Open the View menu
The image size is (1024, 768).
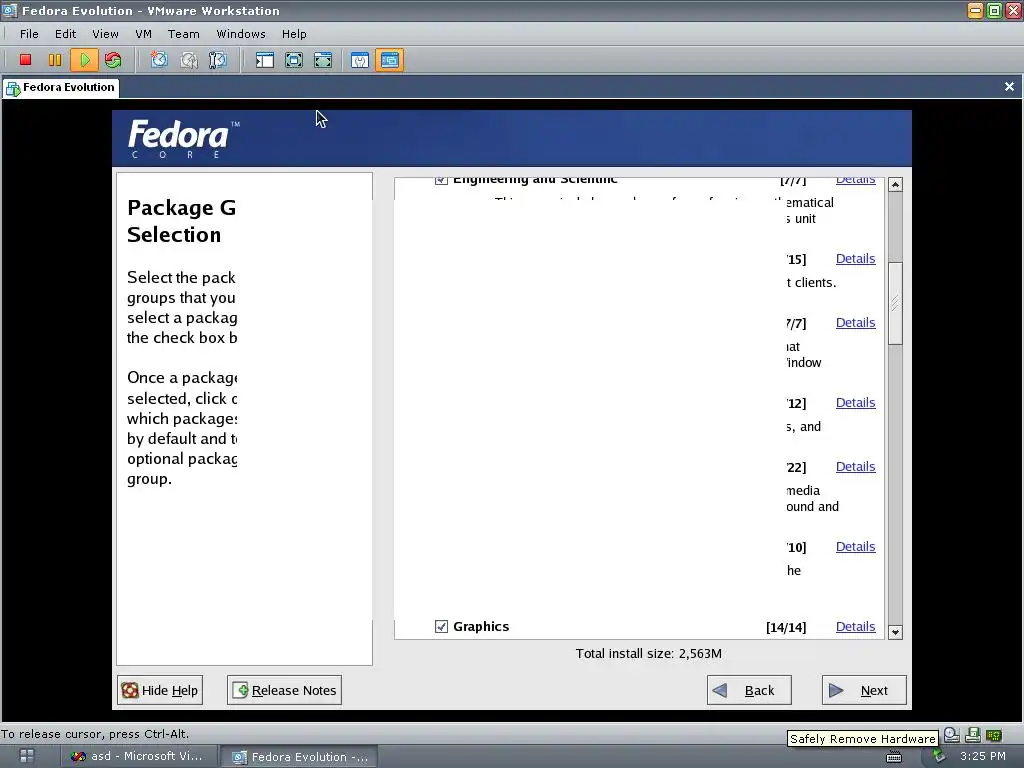pos(105,34)
